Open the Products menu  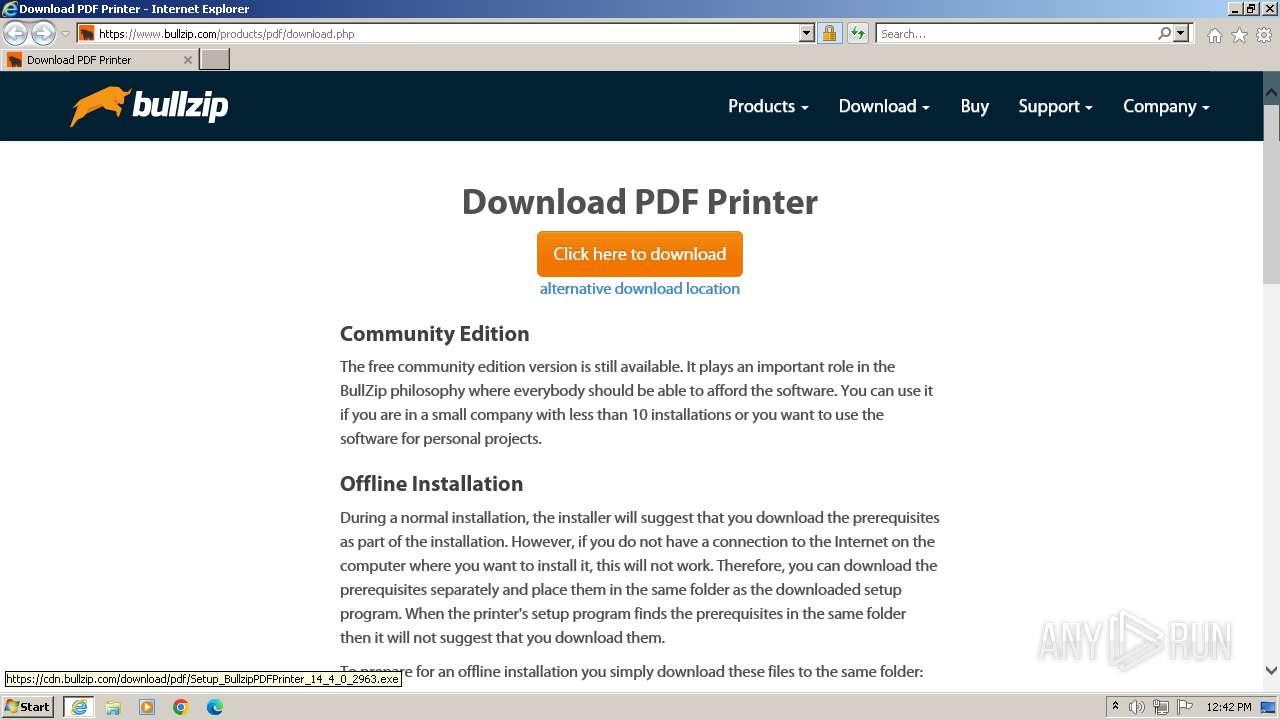click(x=768, y=106)
